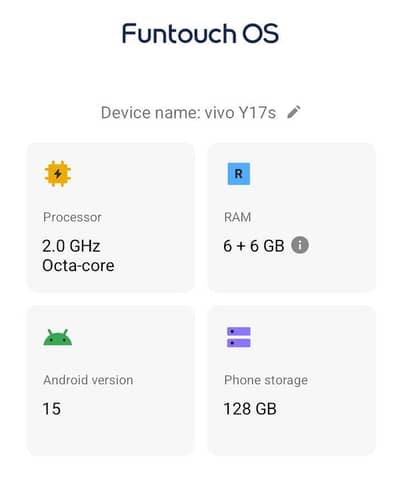Tap the blue RAM 'R' icon
The width and height of the screenshot is (400, 477).
(239, 174)
